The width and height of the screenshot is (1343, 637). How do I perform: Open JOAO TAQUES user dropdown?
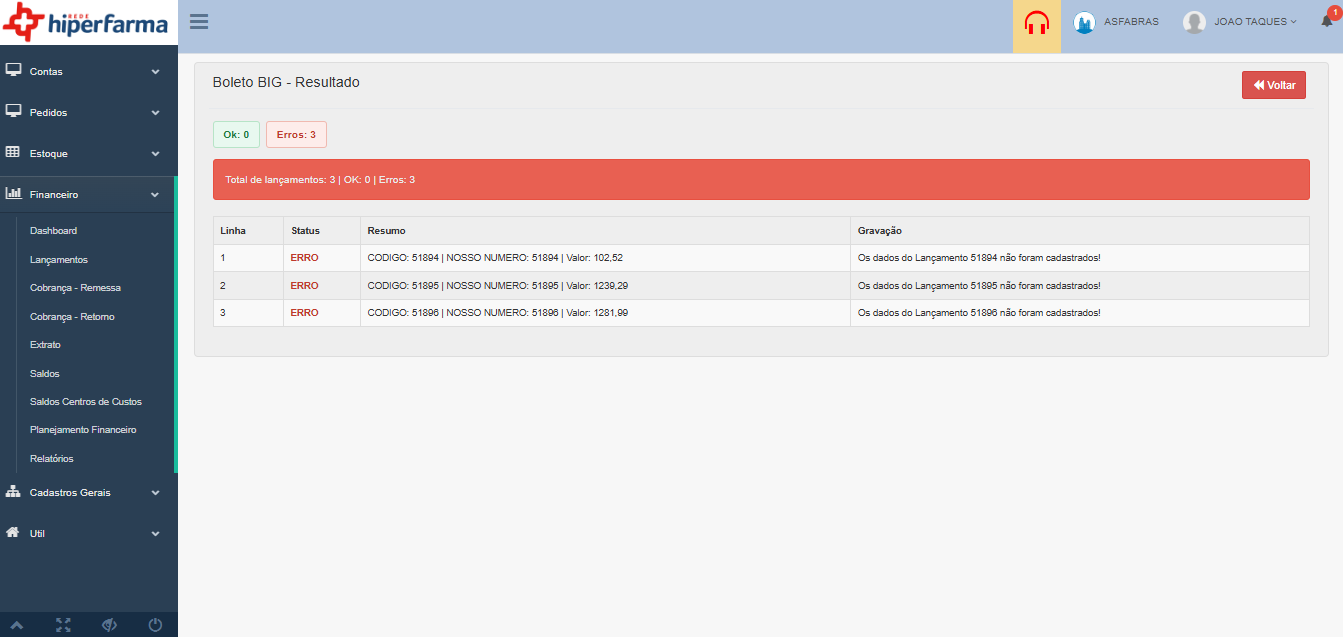[1240, 22]
